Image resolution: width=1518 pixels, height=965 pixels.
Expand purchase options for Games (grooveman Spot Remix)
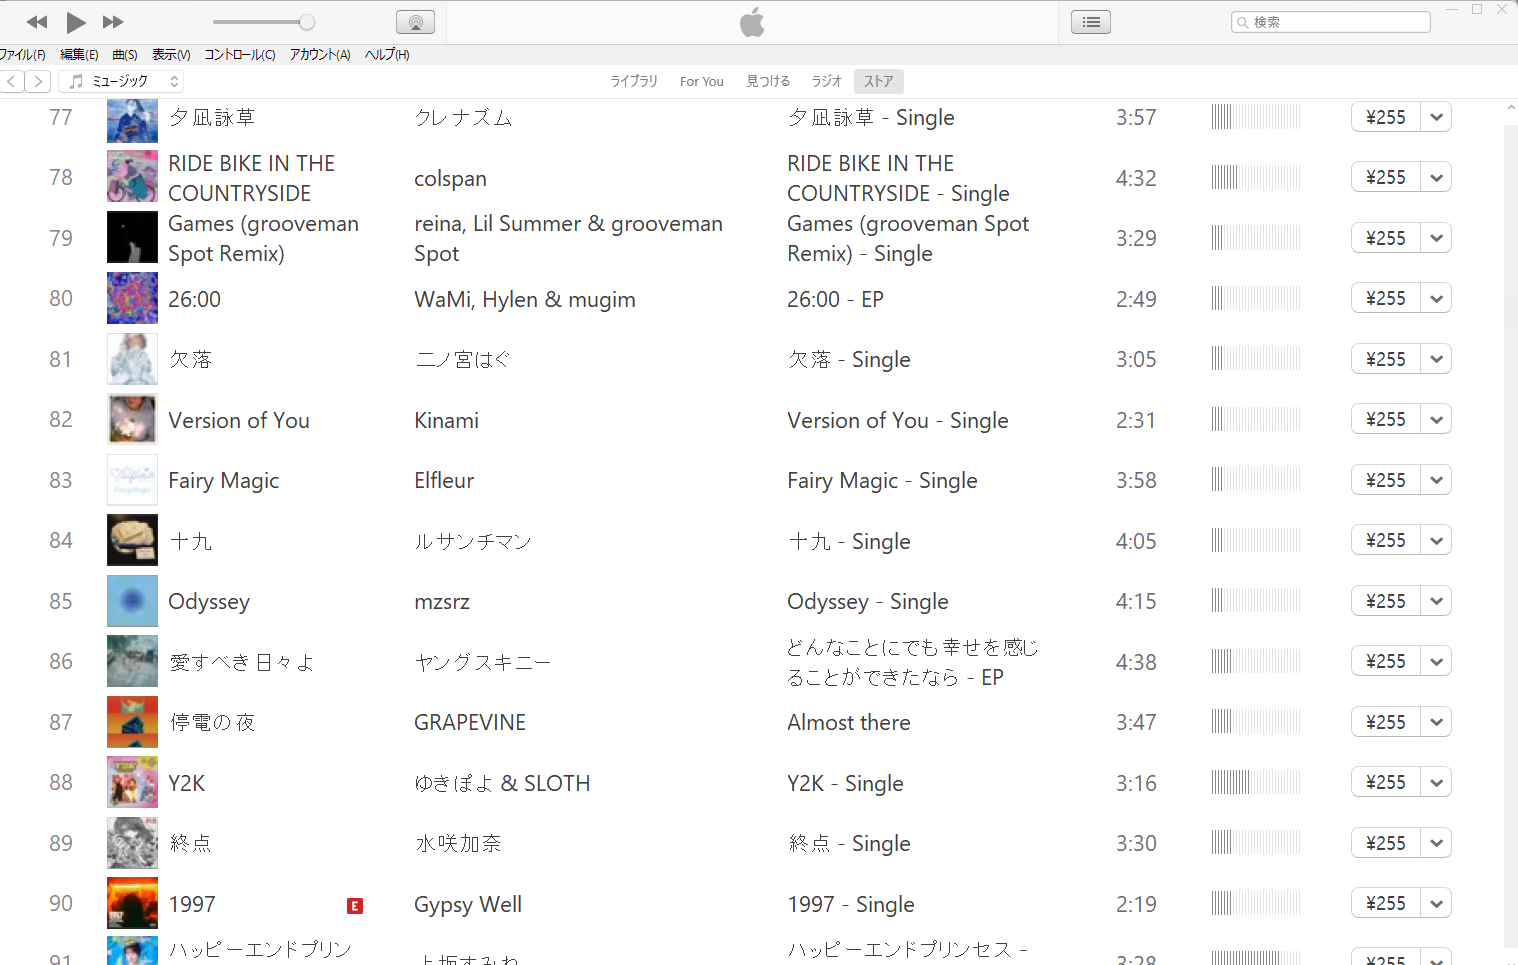[1437, 238]
